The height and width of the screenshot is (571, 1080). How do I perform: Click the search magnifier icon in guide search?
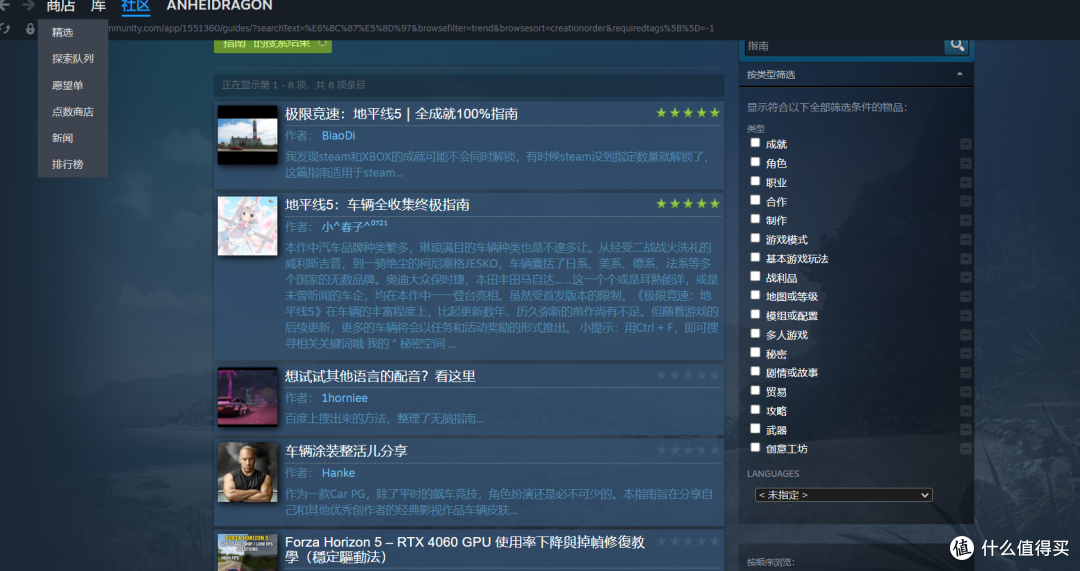[957, 45]
